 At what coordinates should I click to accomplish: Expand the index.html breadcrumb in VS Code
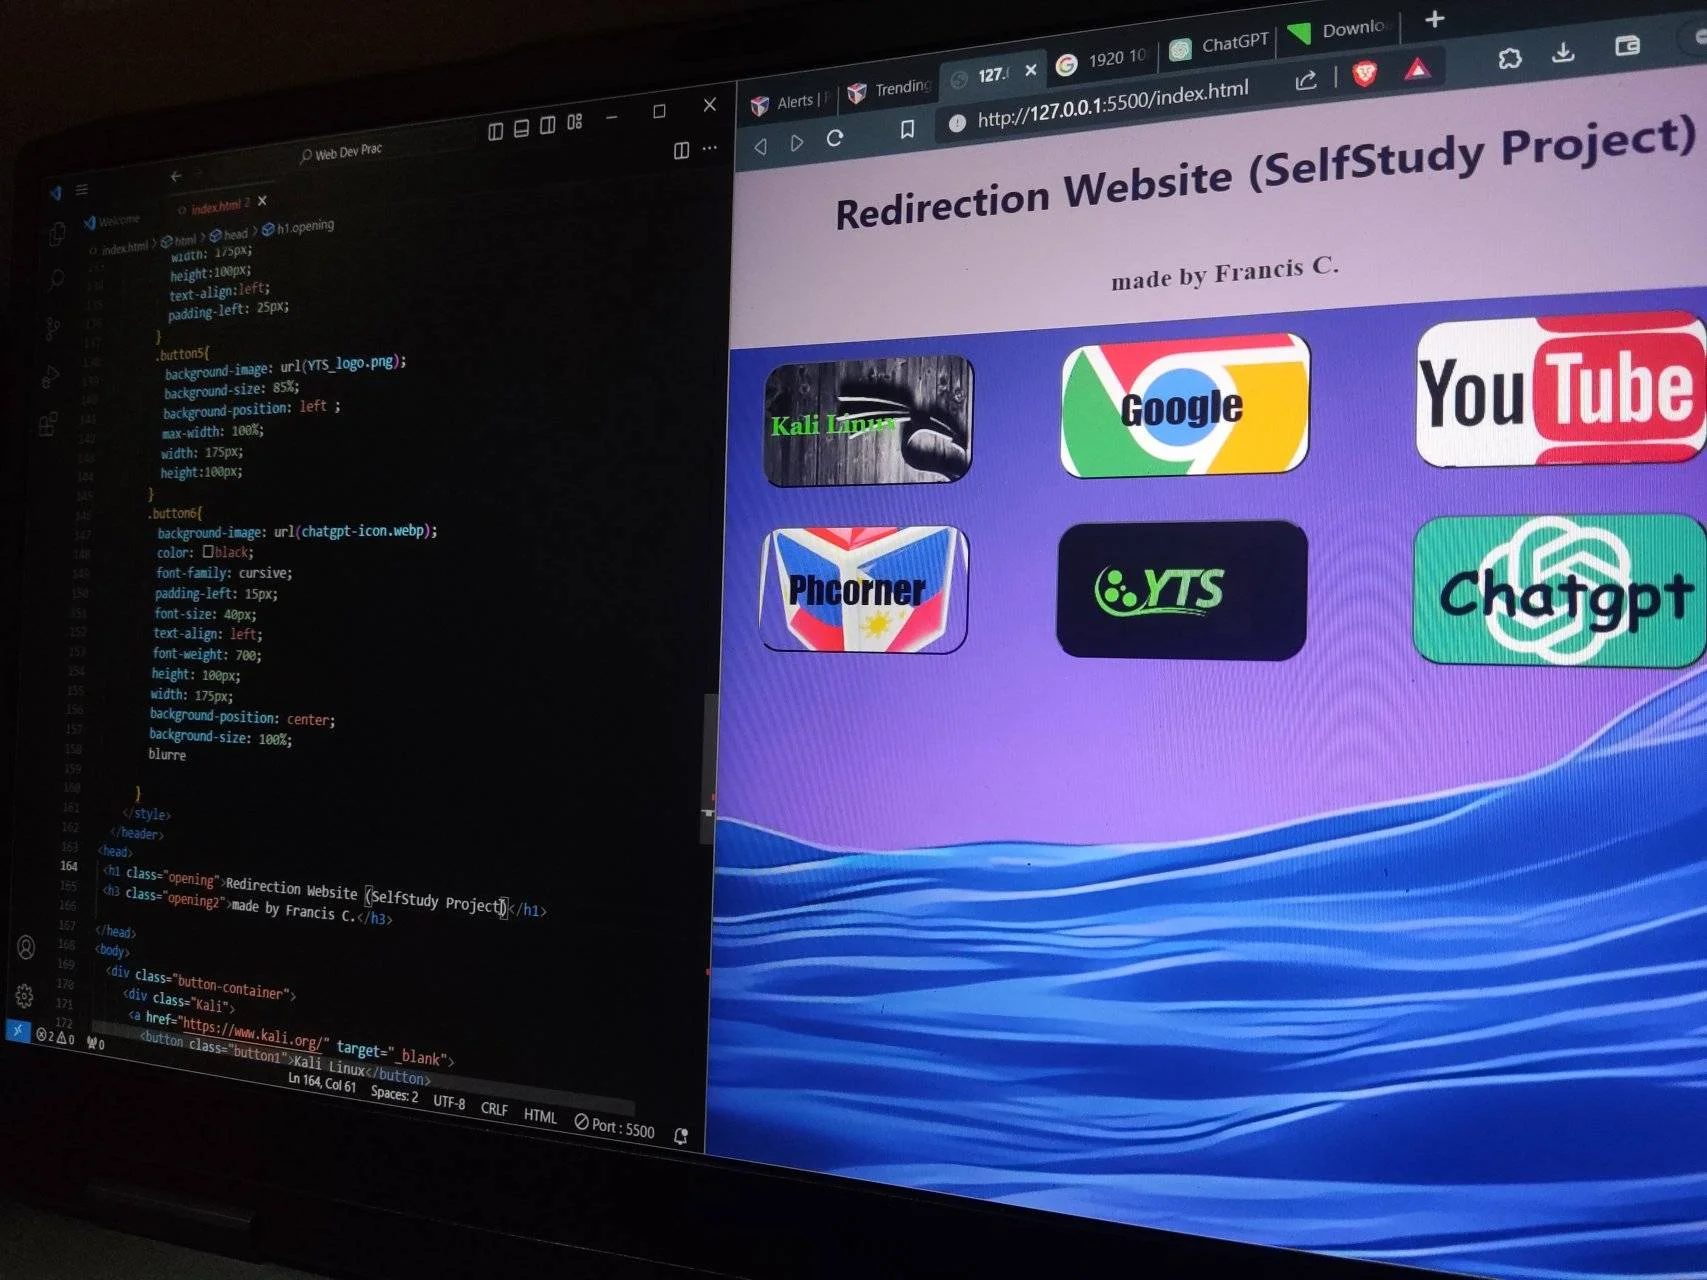pyautogui.click(x=119, y=247)
